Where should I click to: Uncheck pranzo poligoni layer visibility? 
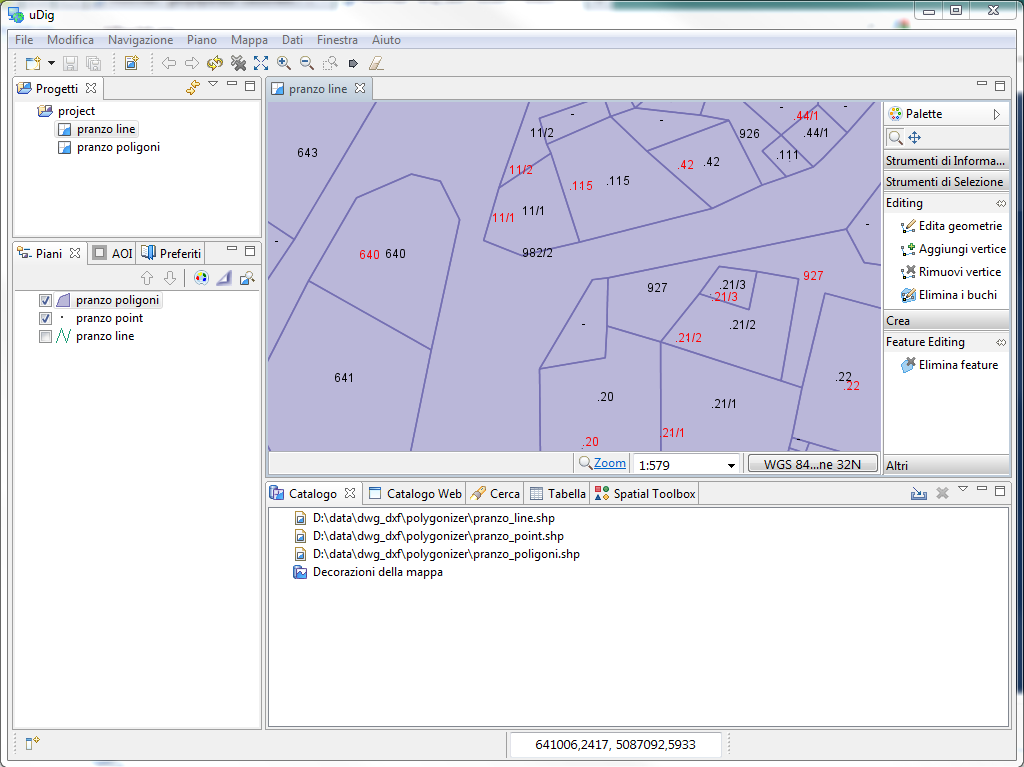(45, 301)
